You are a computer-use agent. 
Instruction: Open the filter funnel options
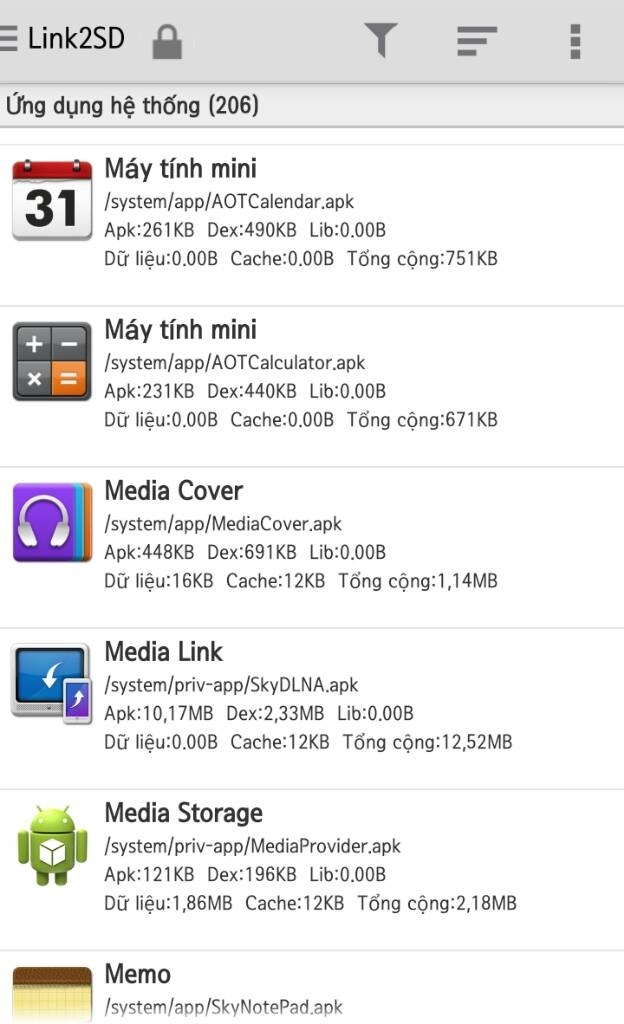381,41
